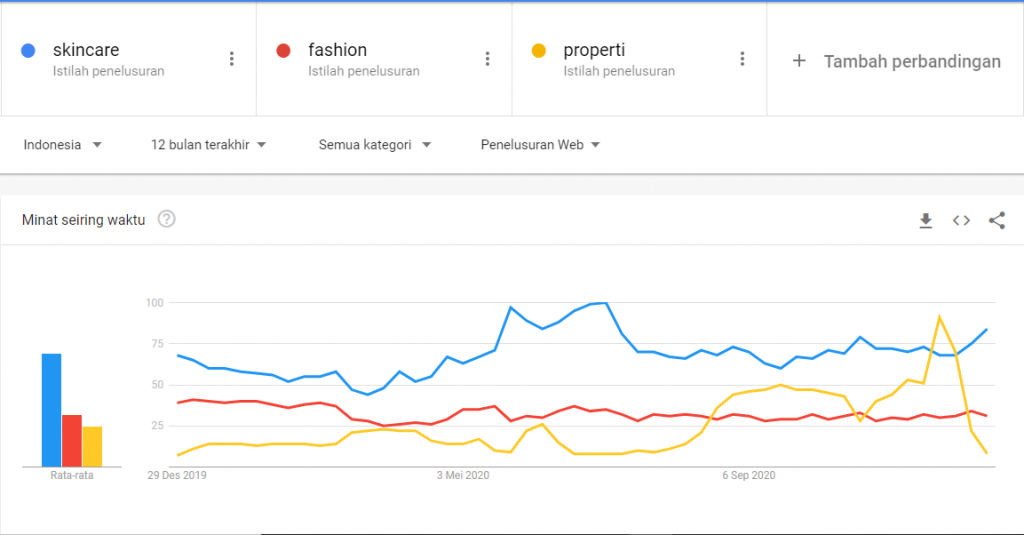Open the fashion term three-dot menu
The image size is (1024, 535).
[487, 59]
